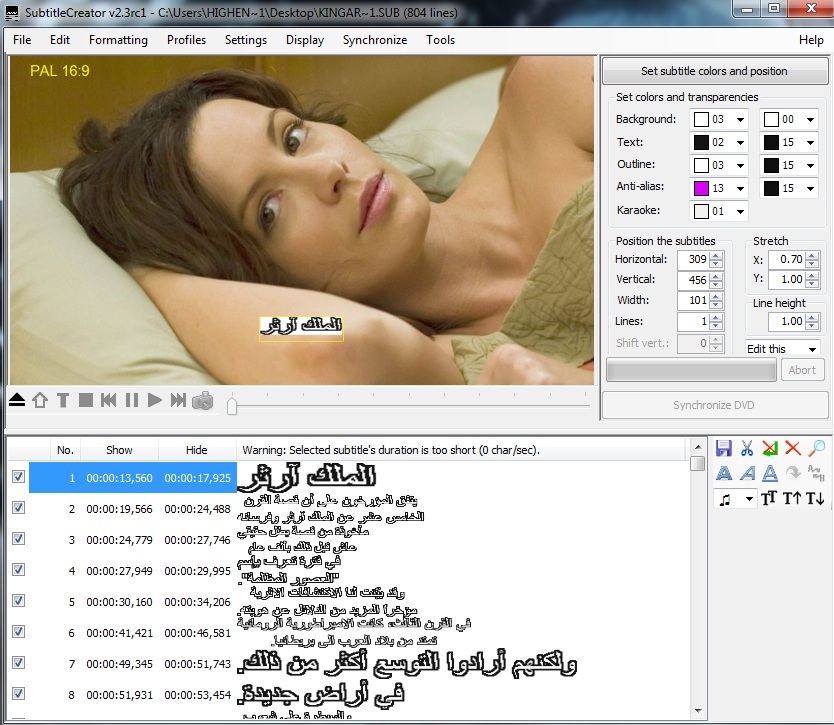Open the music note symbol dropdown
The image size is (834, 725).
(748, 499)
